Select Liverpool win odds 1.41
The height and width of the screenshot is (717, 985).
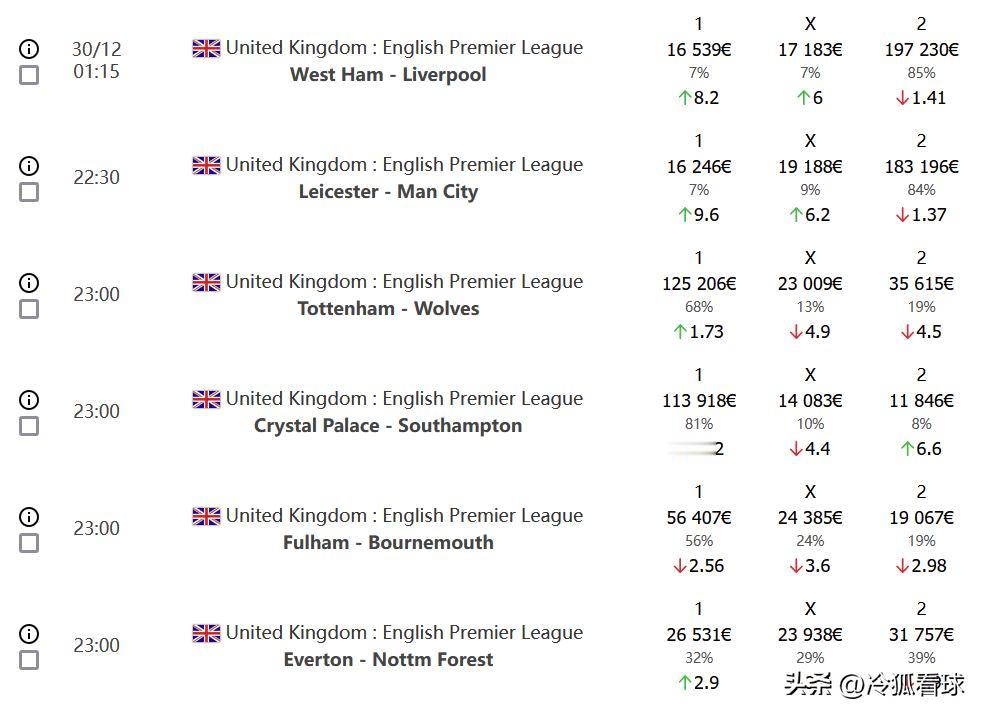921,97
